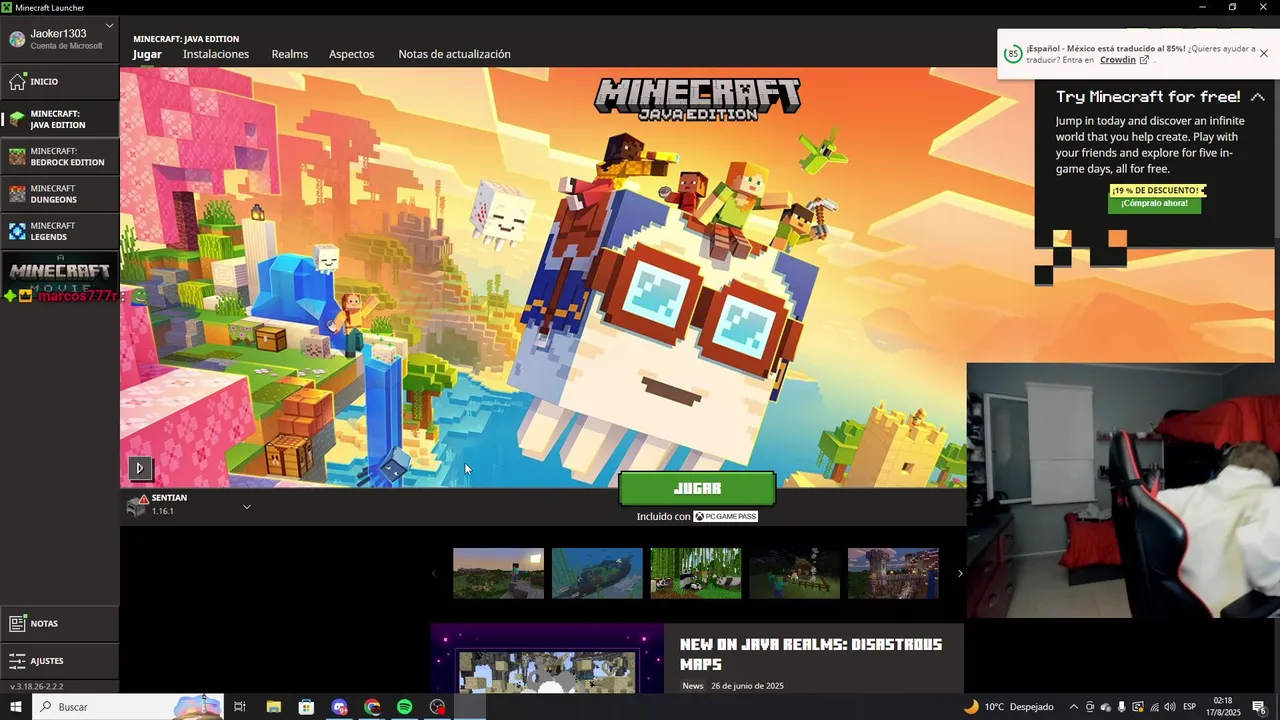Dismiss the translation notification banner

pyautogui.click(x=1264, y=54)
